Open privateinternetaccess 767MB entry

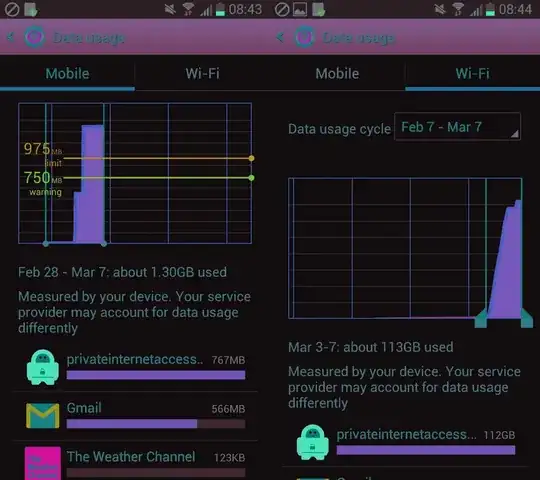(135, 367)
